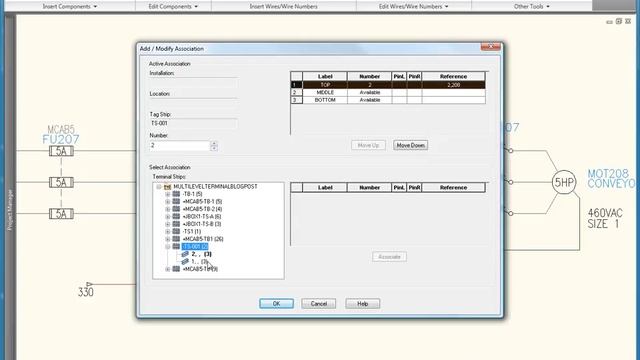Viewport: 640px width, 360px height.
Task: Increase the Number value with up arrow
Action: click(214, 143)
